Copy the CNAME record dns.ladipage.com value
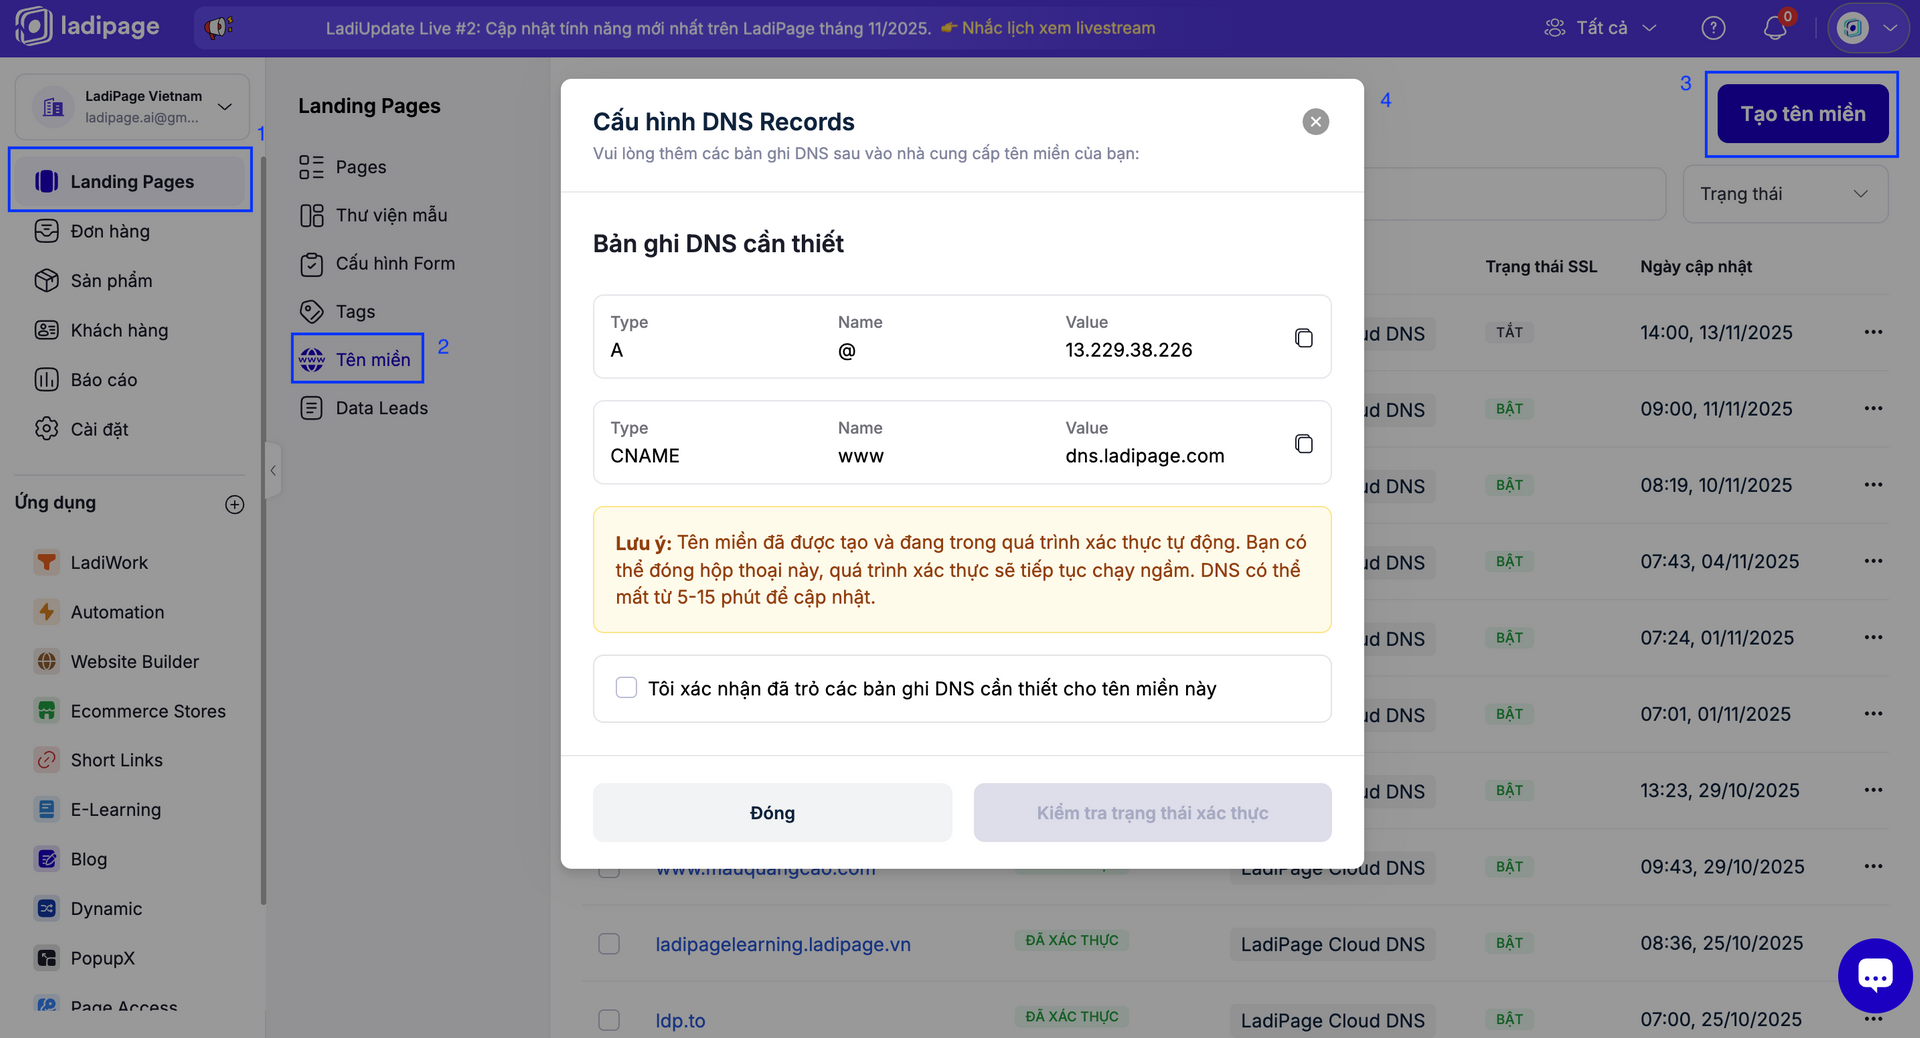 tap(1303, 444)
